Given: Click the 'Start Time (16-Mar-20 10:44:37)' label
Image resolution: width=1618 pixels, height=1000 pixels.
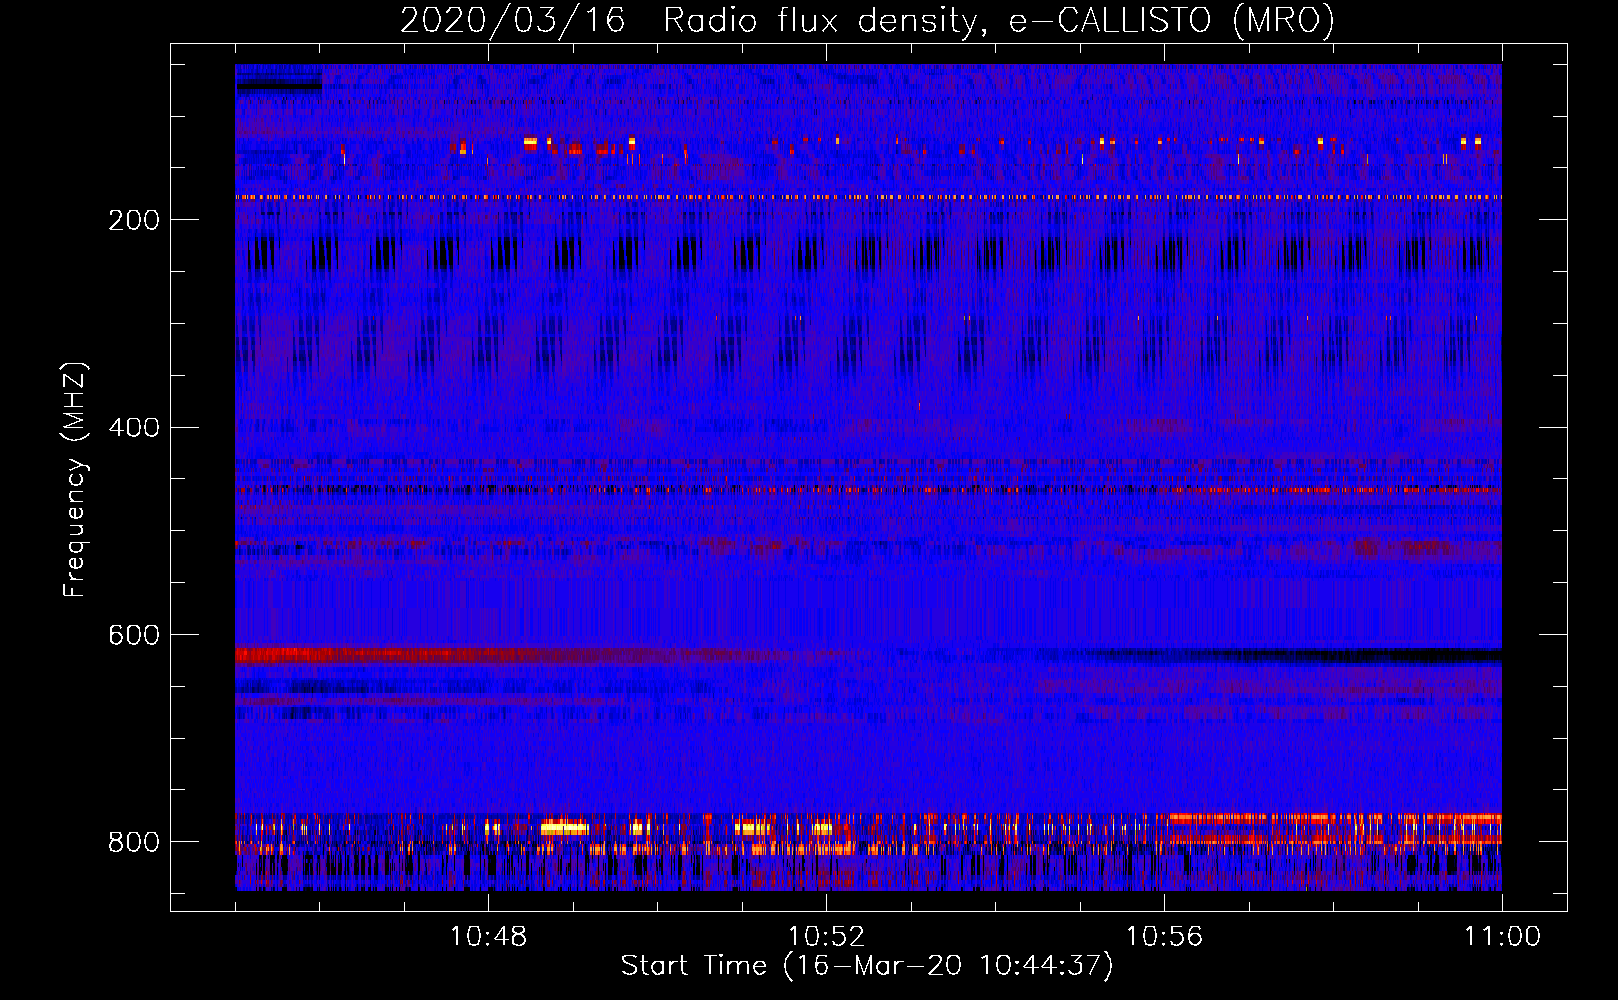Looking at the screenshot, I should [867, 966].
